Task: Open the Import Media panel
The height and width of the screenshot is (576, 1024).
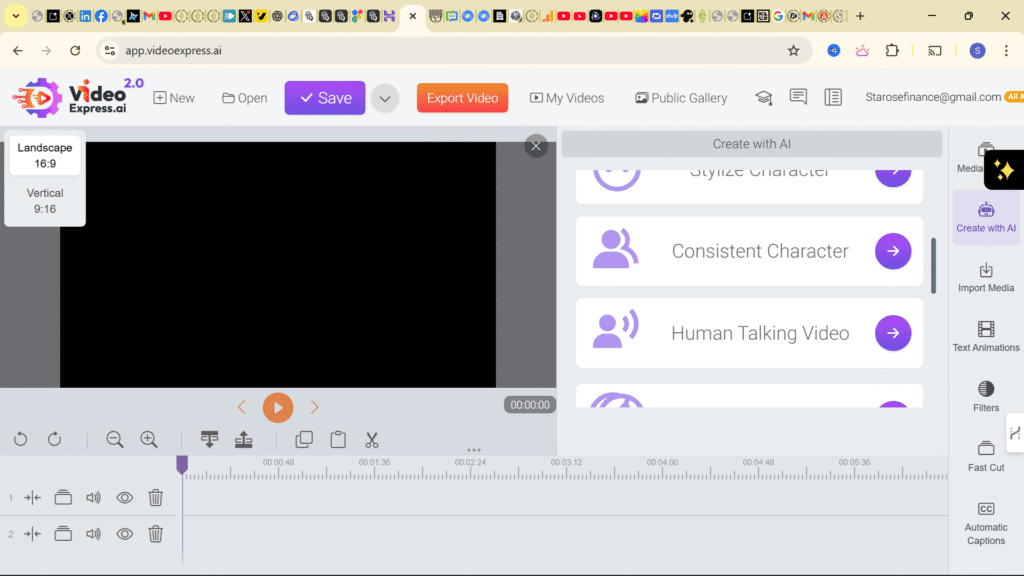Action: click(985, 278)
